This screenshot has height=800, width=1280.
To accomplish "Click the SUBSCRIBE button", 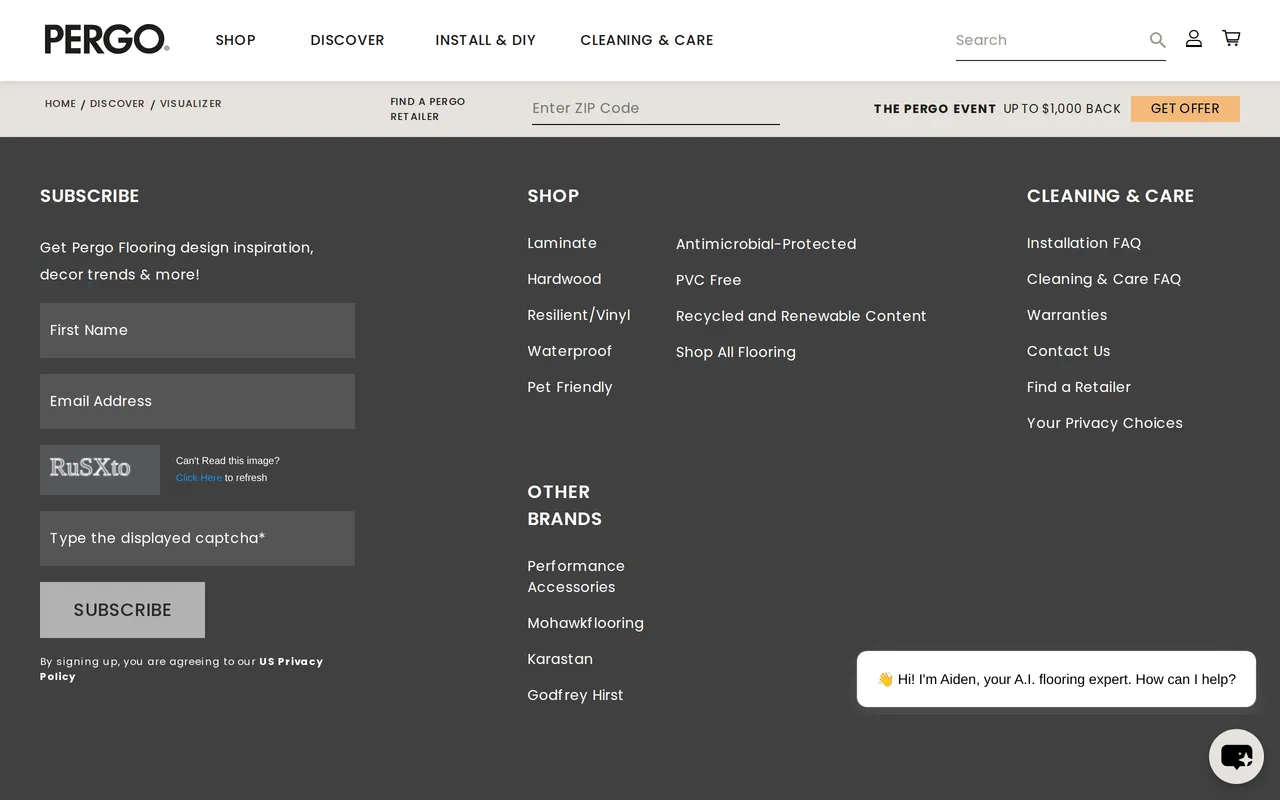I will 122,610.
